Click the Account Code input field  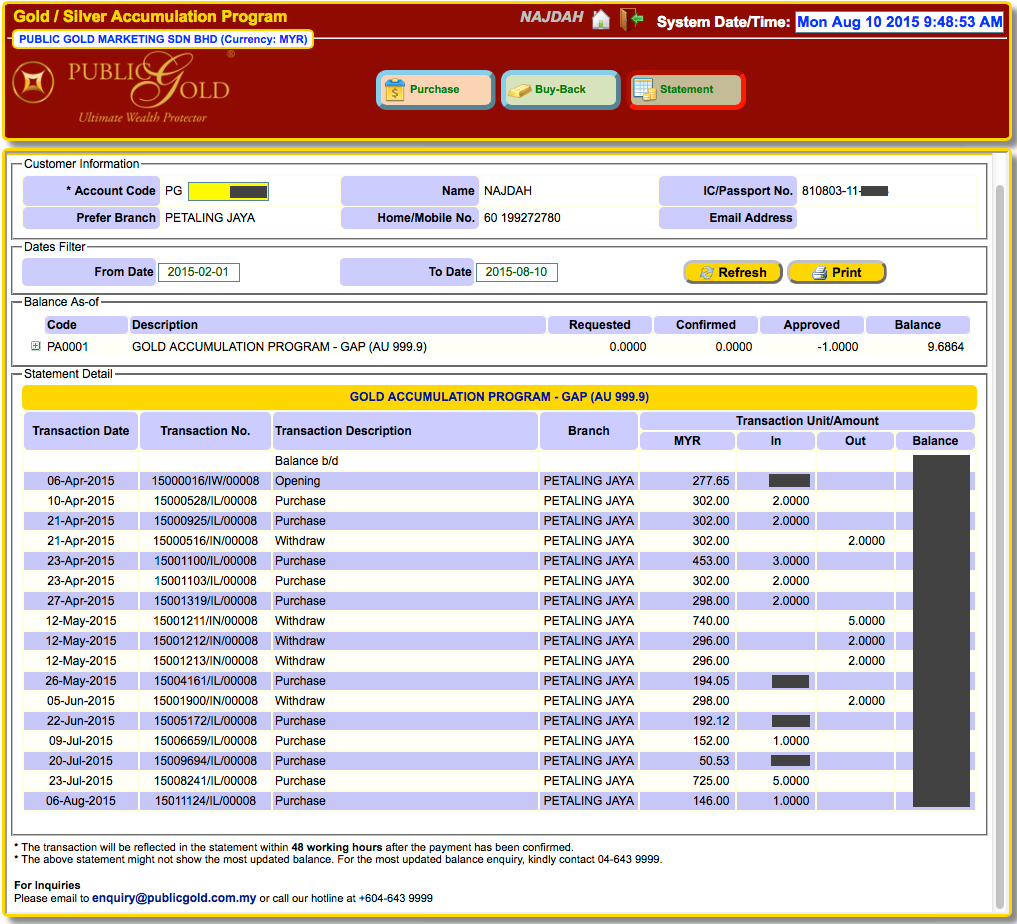coord(228,191)
